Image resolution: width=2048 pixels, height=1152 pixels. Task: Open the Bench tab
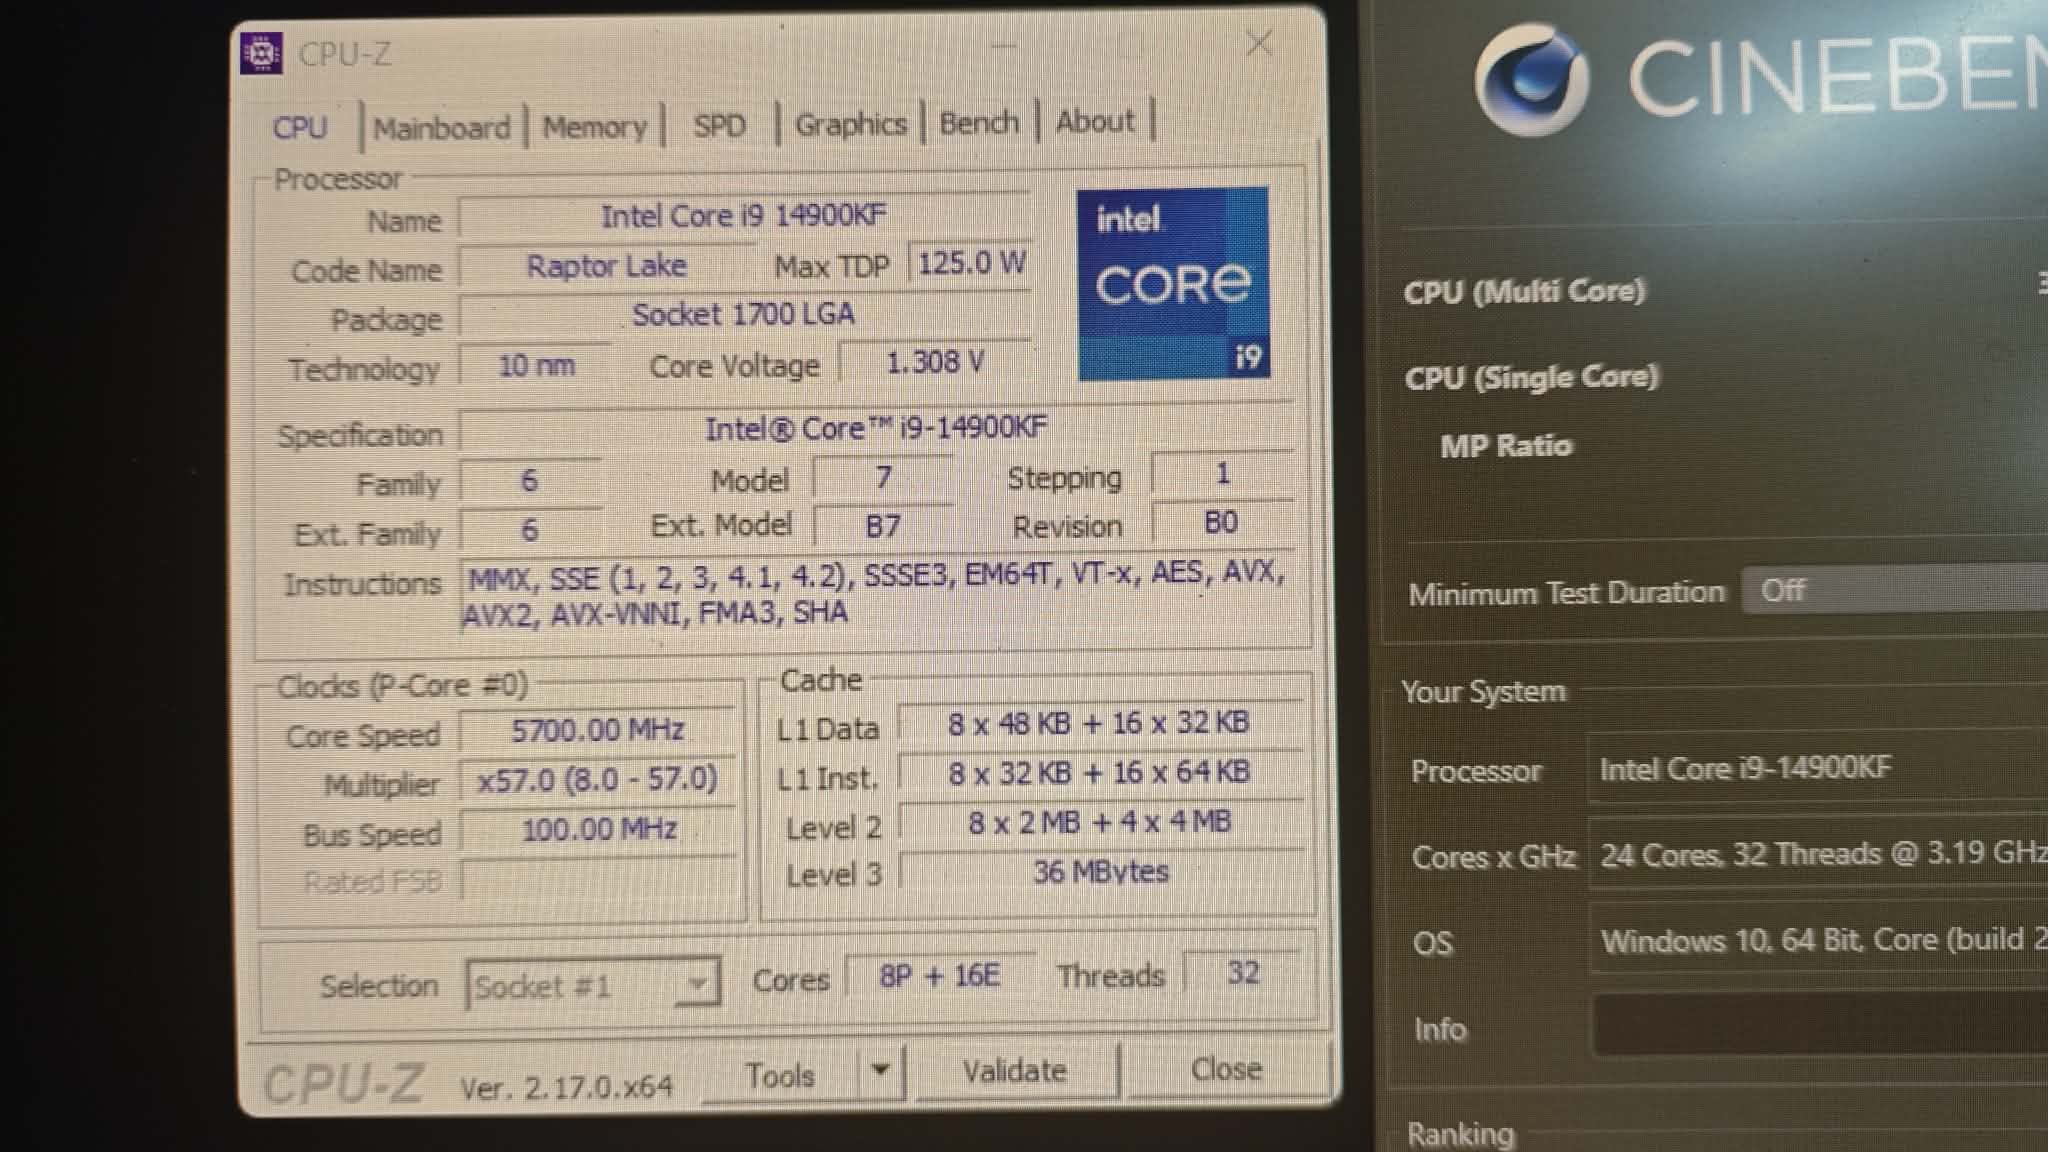(x=978, y=123)
